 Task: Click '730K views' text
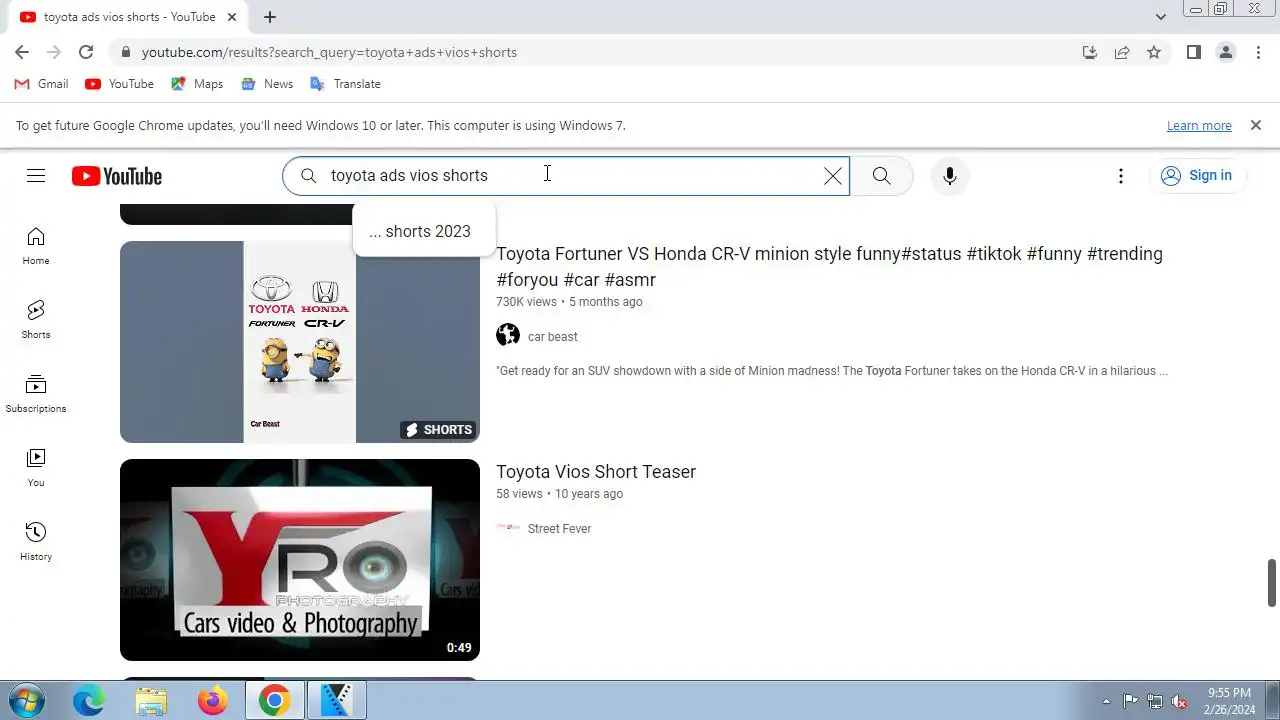click(x=526, y=302)
